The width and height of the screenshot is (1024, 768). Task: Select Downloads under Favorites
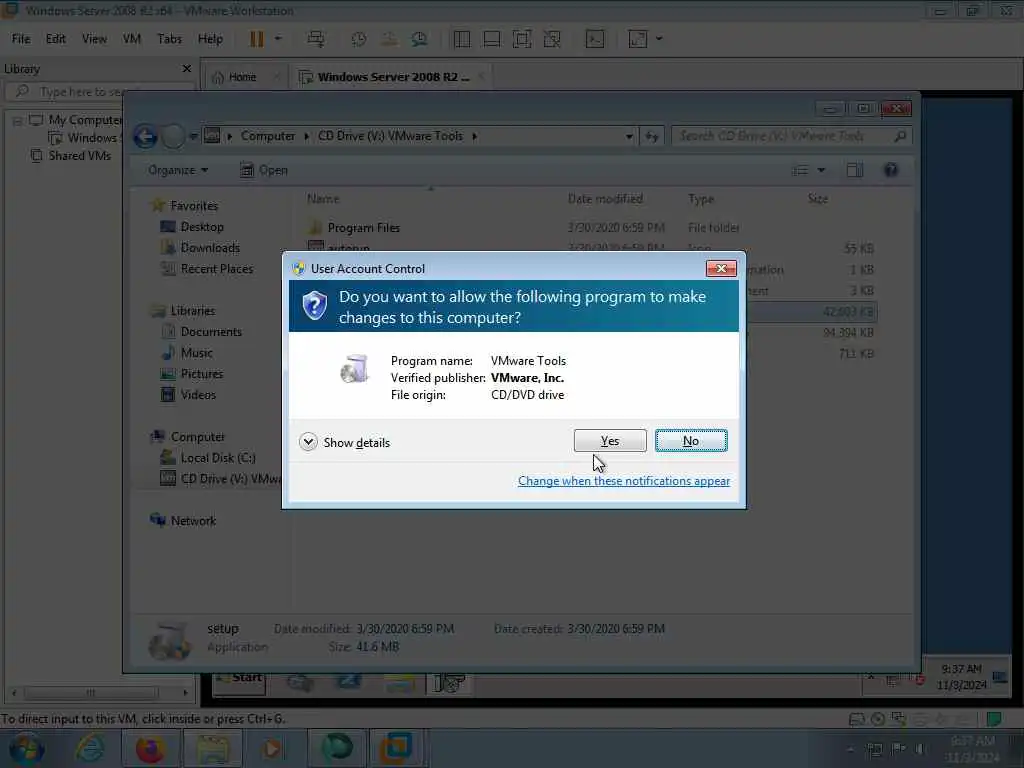point(210,248)
